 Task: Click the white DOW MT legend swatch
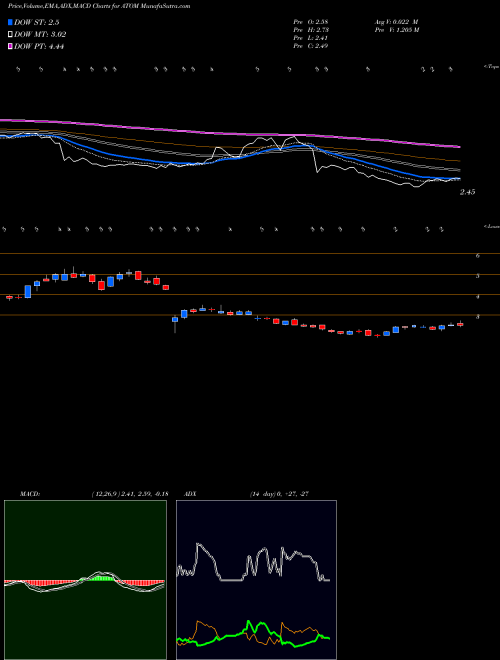coord(11,35)
